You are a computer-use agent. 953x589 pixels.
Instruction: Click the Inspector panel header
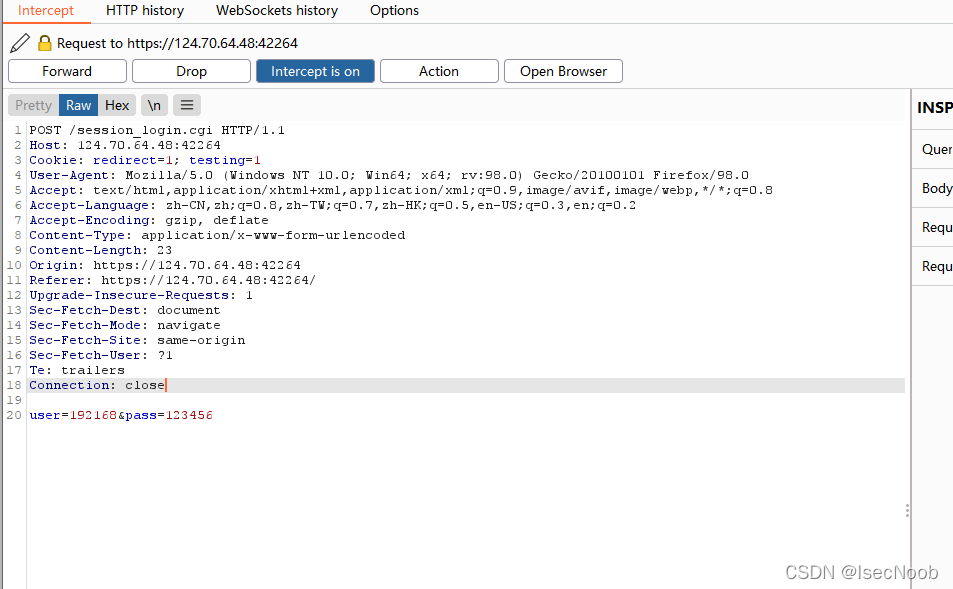point(934,108)
